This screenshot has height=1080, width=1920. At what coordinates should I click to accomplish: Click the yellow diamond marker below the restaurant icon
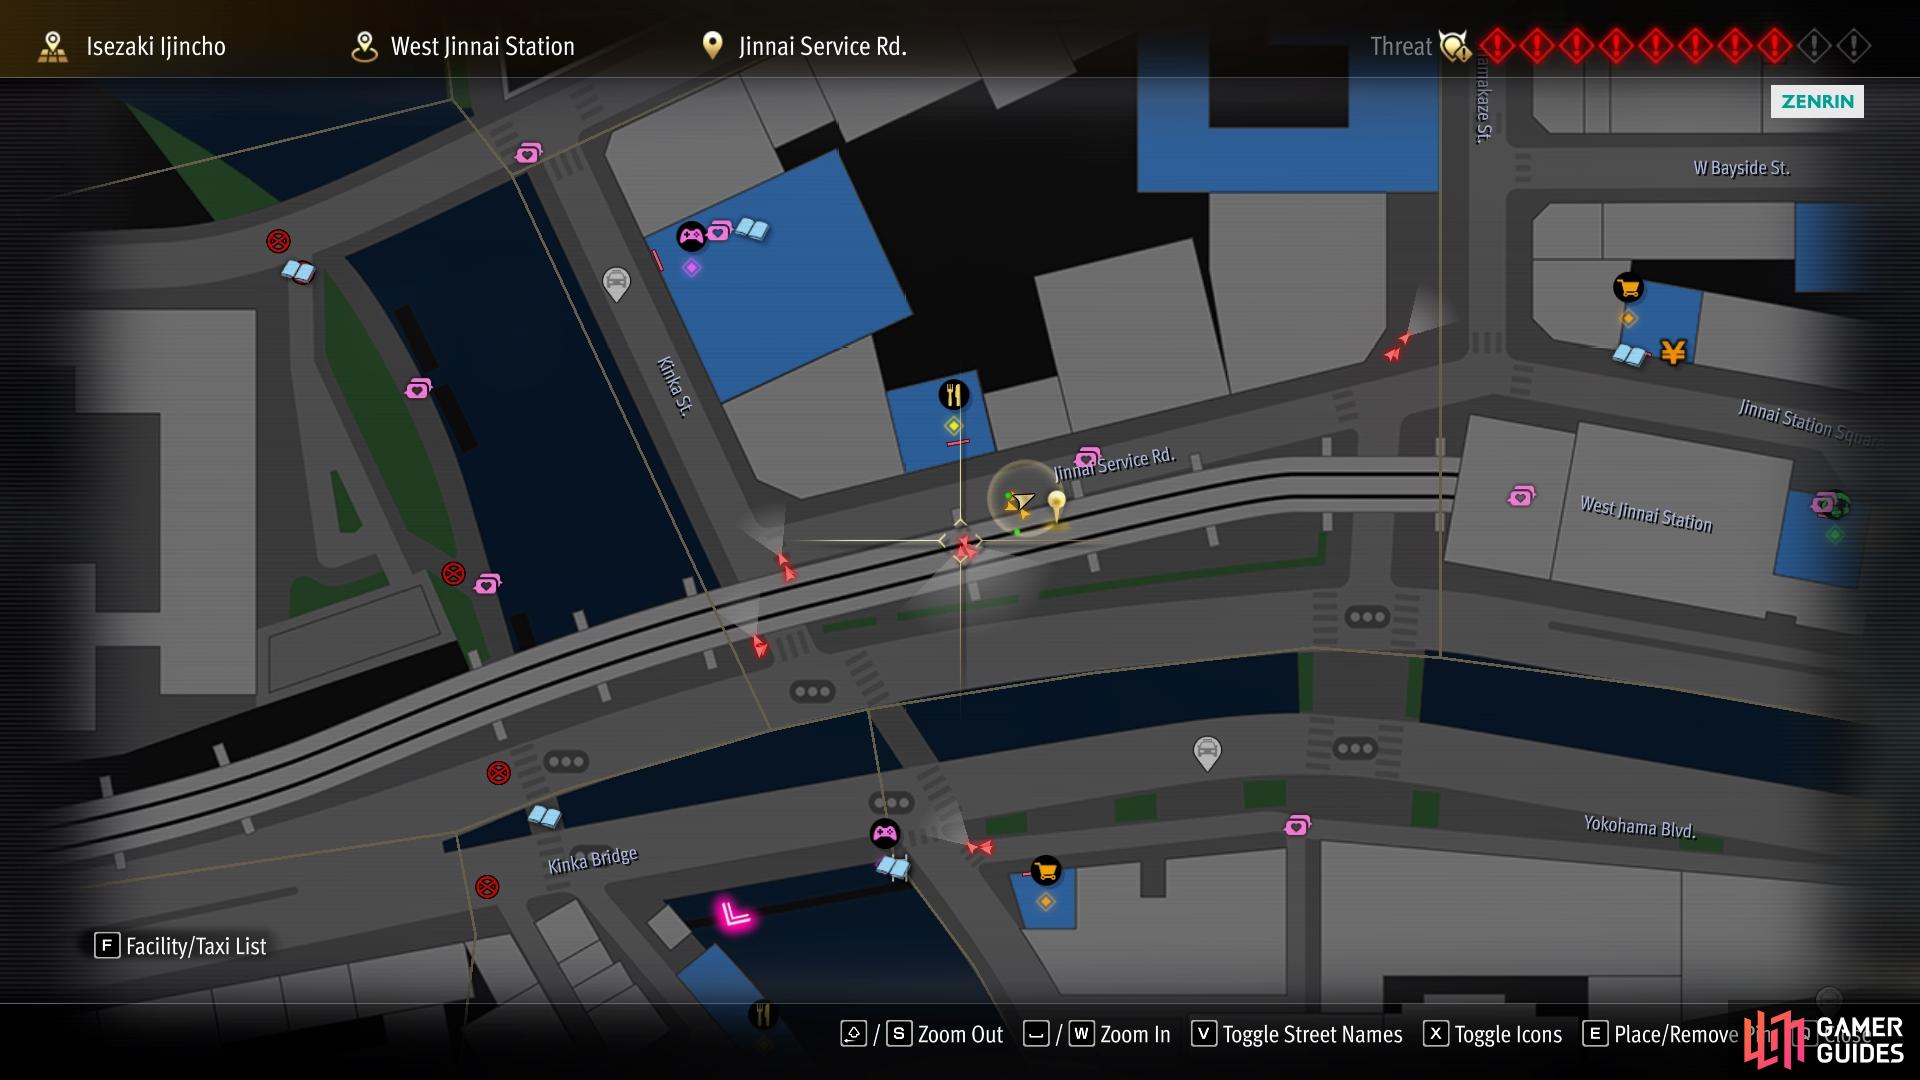pos(953,426)
